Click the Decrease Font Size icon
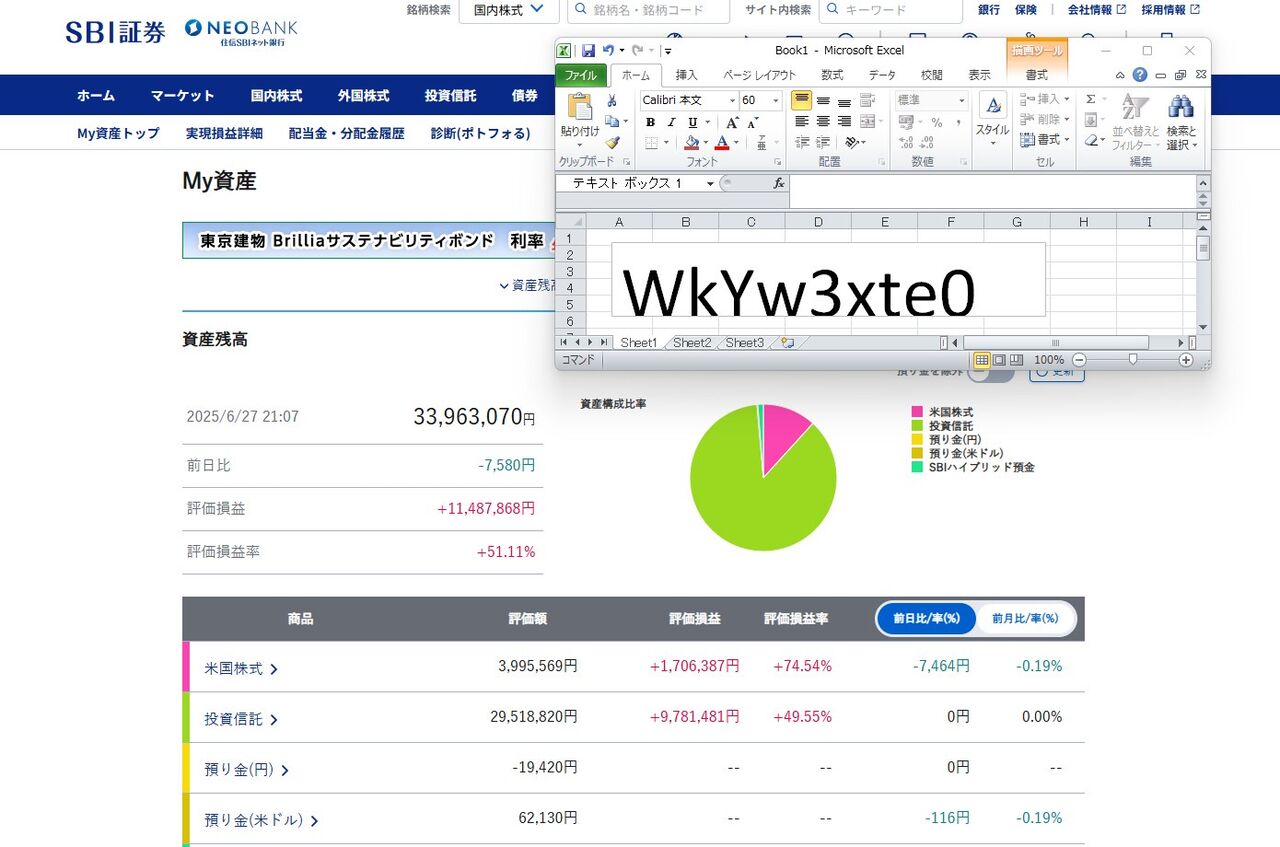This screenshot has height=847, width=1280. point(753,122)
